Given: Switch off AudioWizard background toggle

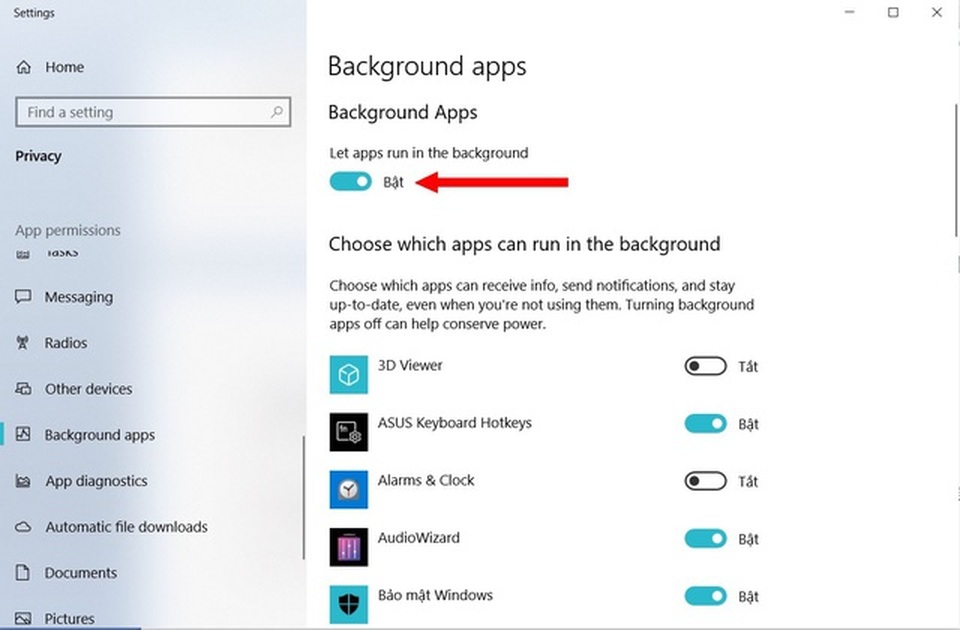Looking at the screenshot, I should (x=705, y=539).
